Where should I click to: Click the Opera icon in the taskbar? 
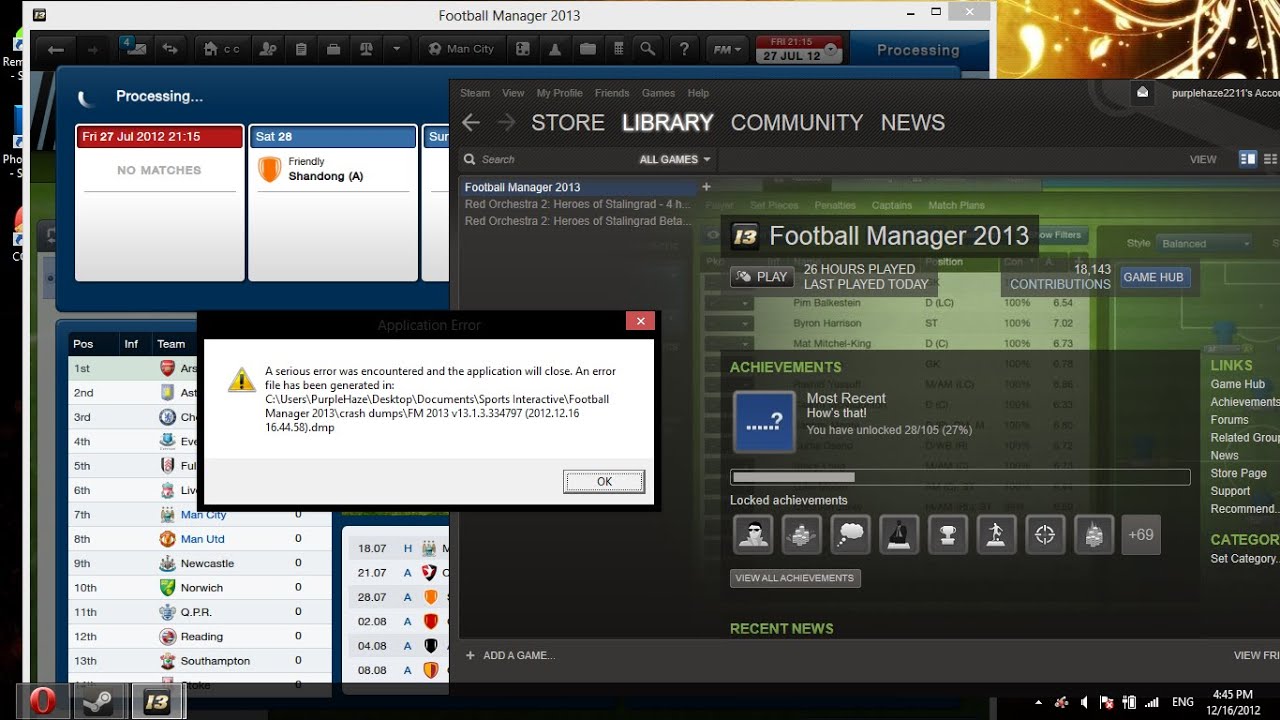43,701
